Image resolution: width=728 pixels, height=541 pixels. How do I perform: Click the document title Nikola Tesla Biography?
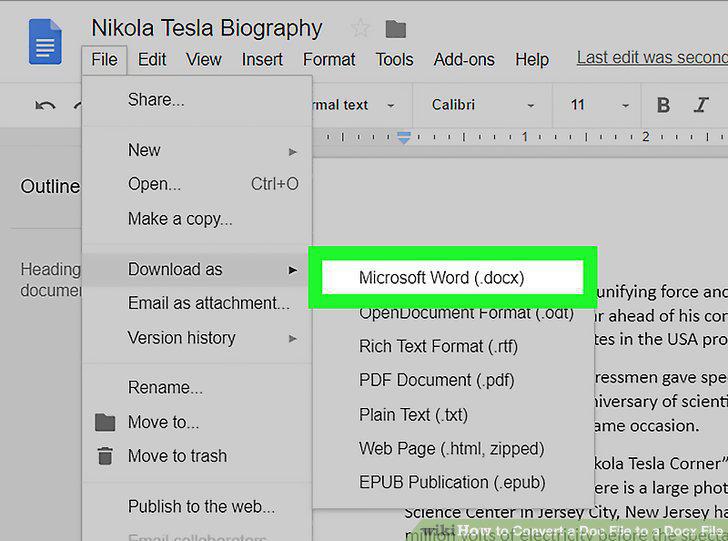[207, 28]
